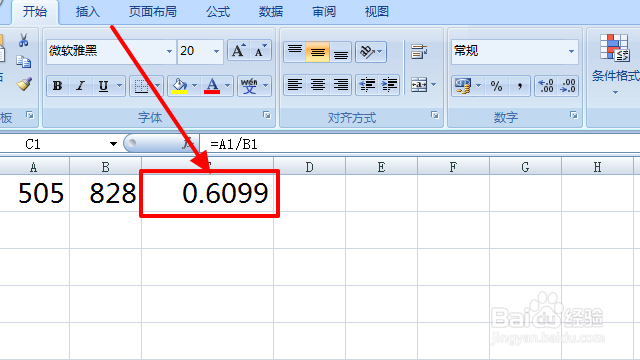Viewport: 640px width, 360px height.
Task: Open 字体 group dialog launcher
Action: tap(267, 116)
